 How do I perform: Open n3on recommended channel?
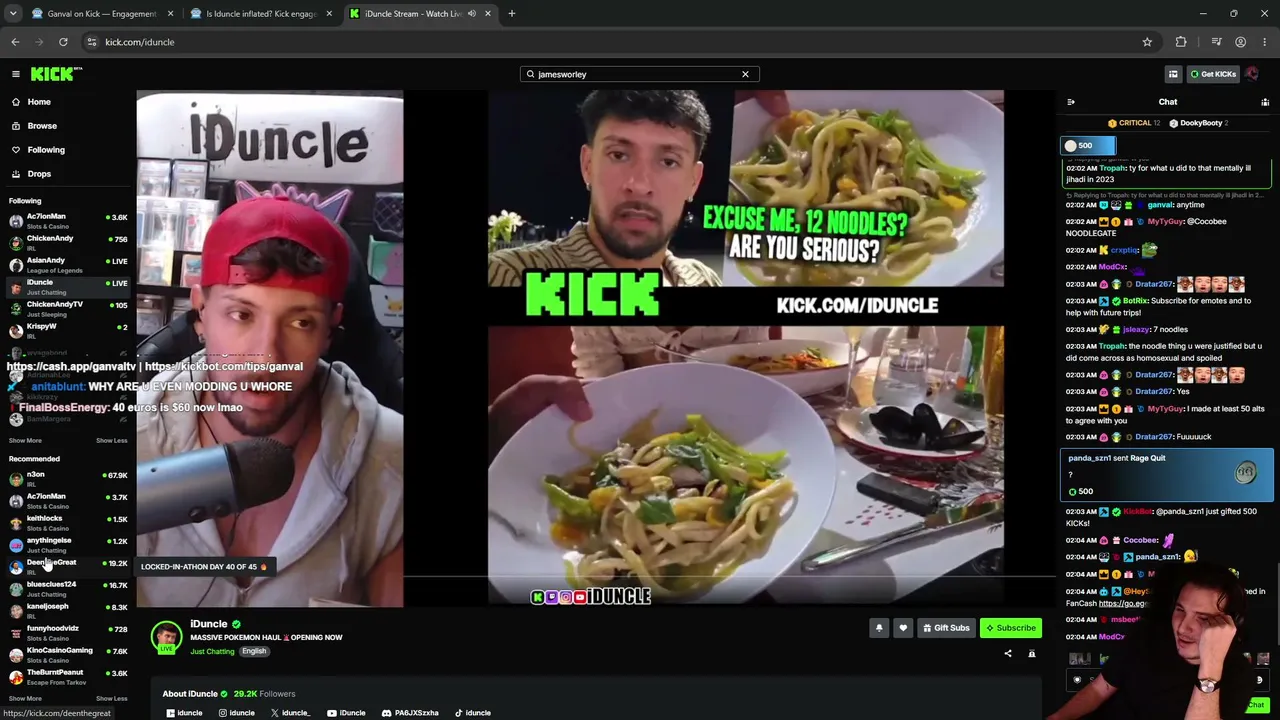(x=68, y=479)
